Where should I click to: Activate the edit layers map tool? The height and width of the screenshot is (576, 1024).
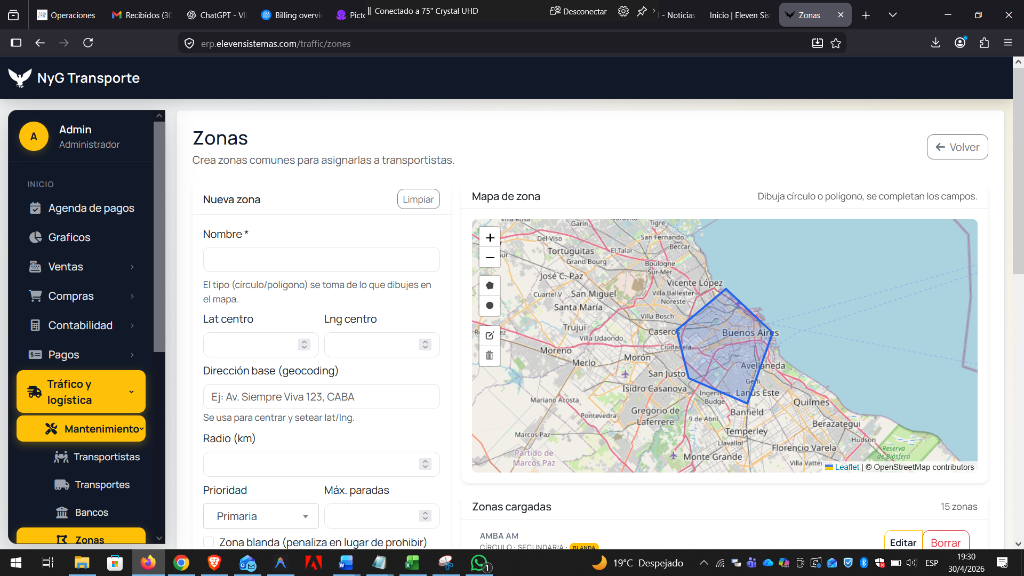pyautogui.click(x=490, y=336)
